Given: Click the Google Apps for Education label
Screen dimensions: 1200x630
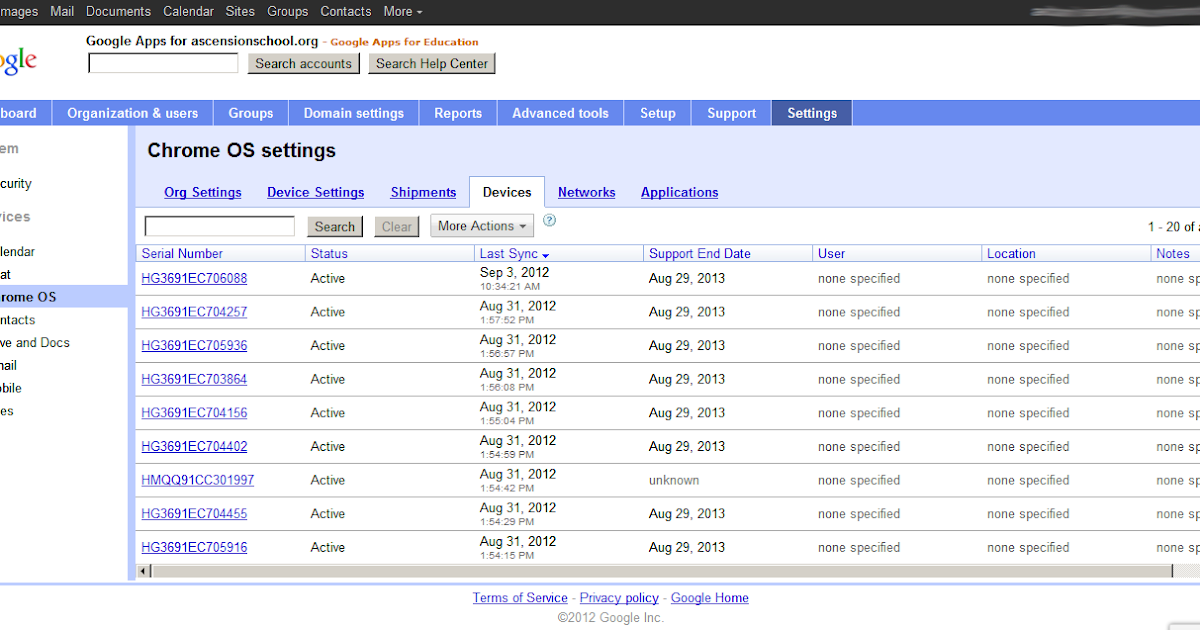Looking at the screenshot, I should pos(404,42).
